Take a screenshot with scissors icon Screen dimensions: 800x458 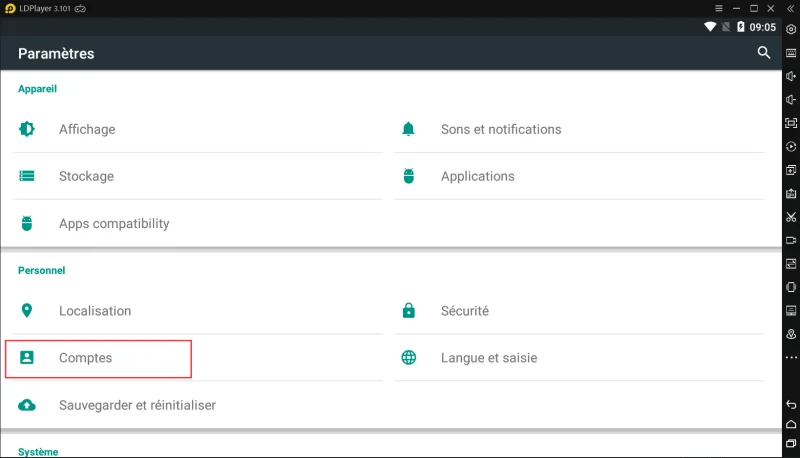click(x=791, y=217)
